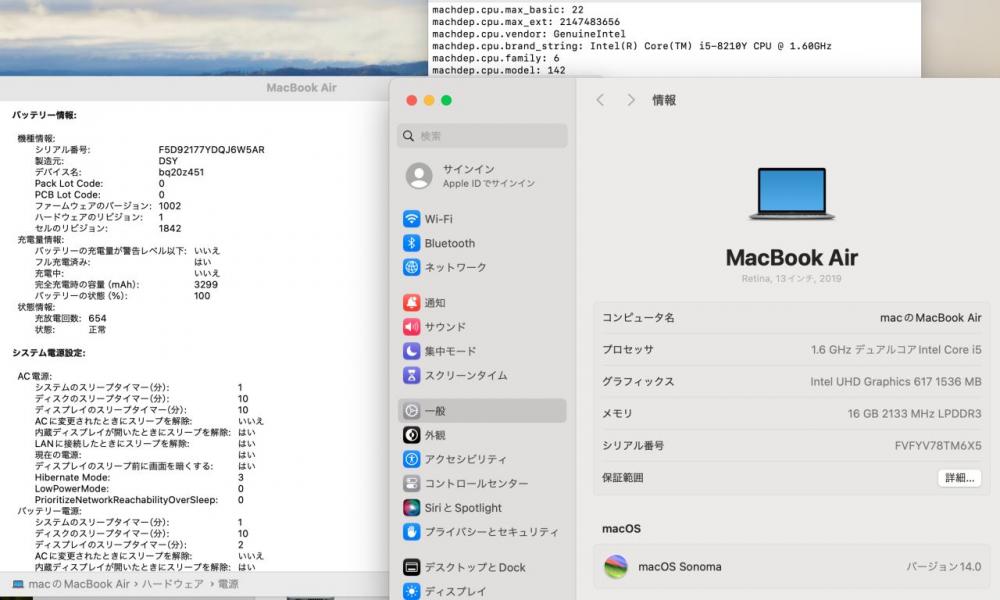1000x600 pixels.
Task: Click バージョン 14.0 text
Action: tap(943, 567)
